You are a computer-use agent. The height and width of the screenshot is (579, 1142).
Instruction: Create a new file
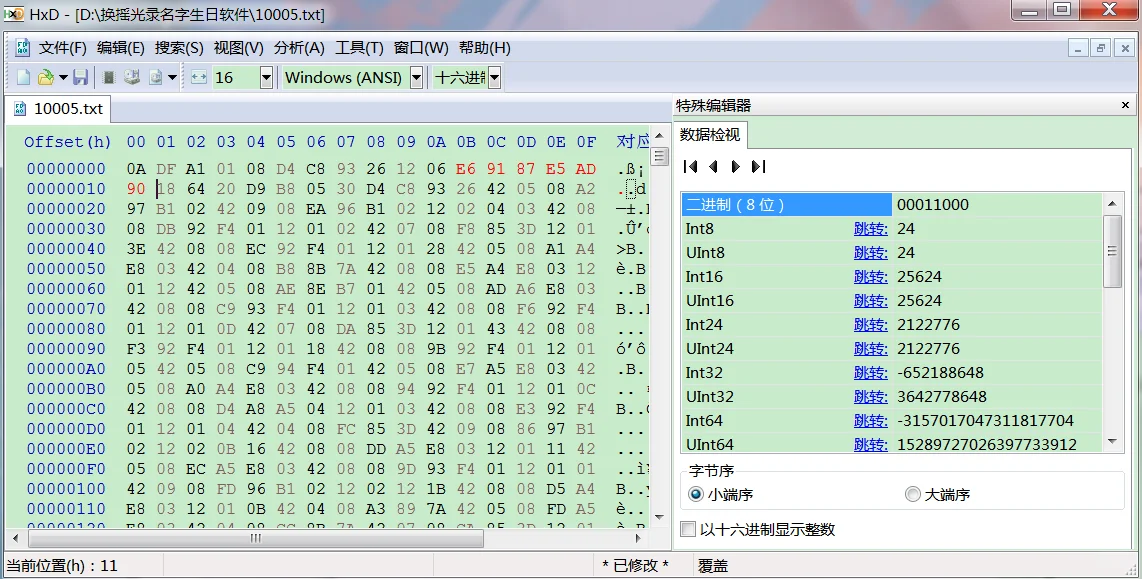(23, 77)
